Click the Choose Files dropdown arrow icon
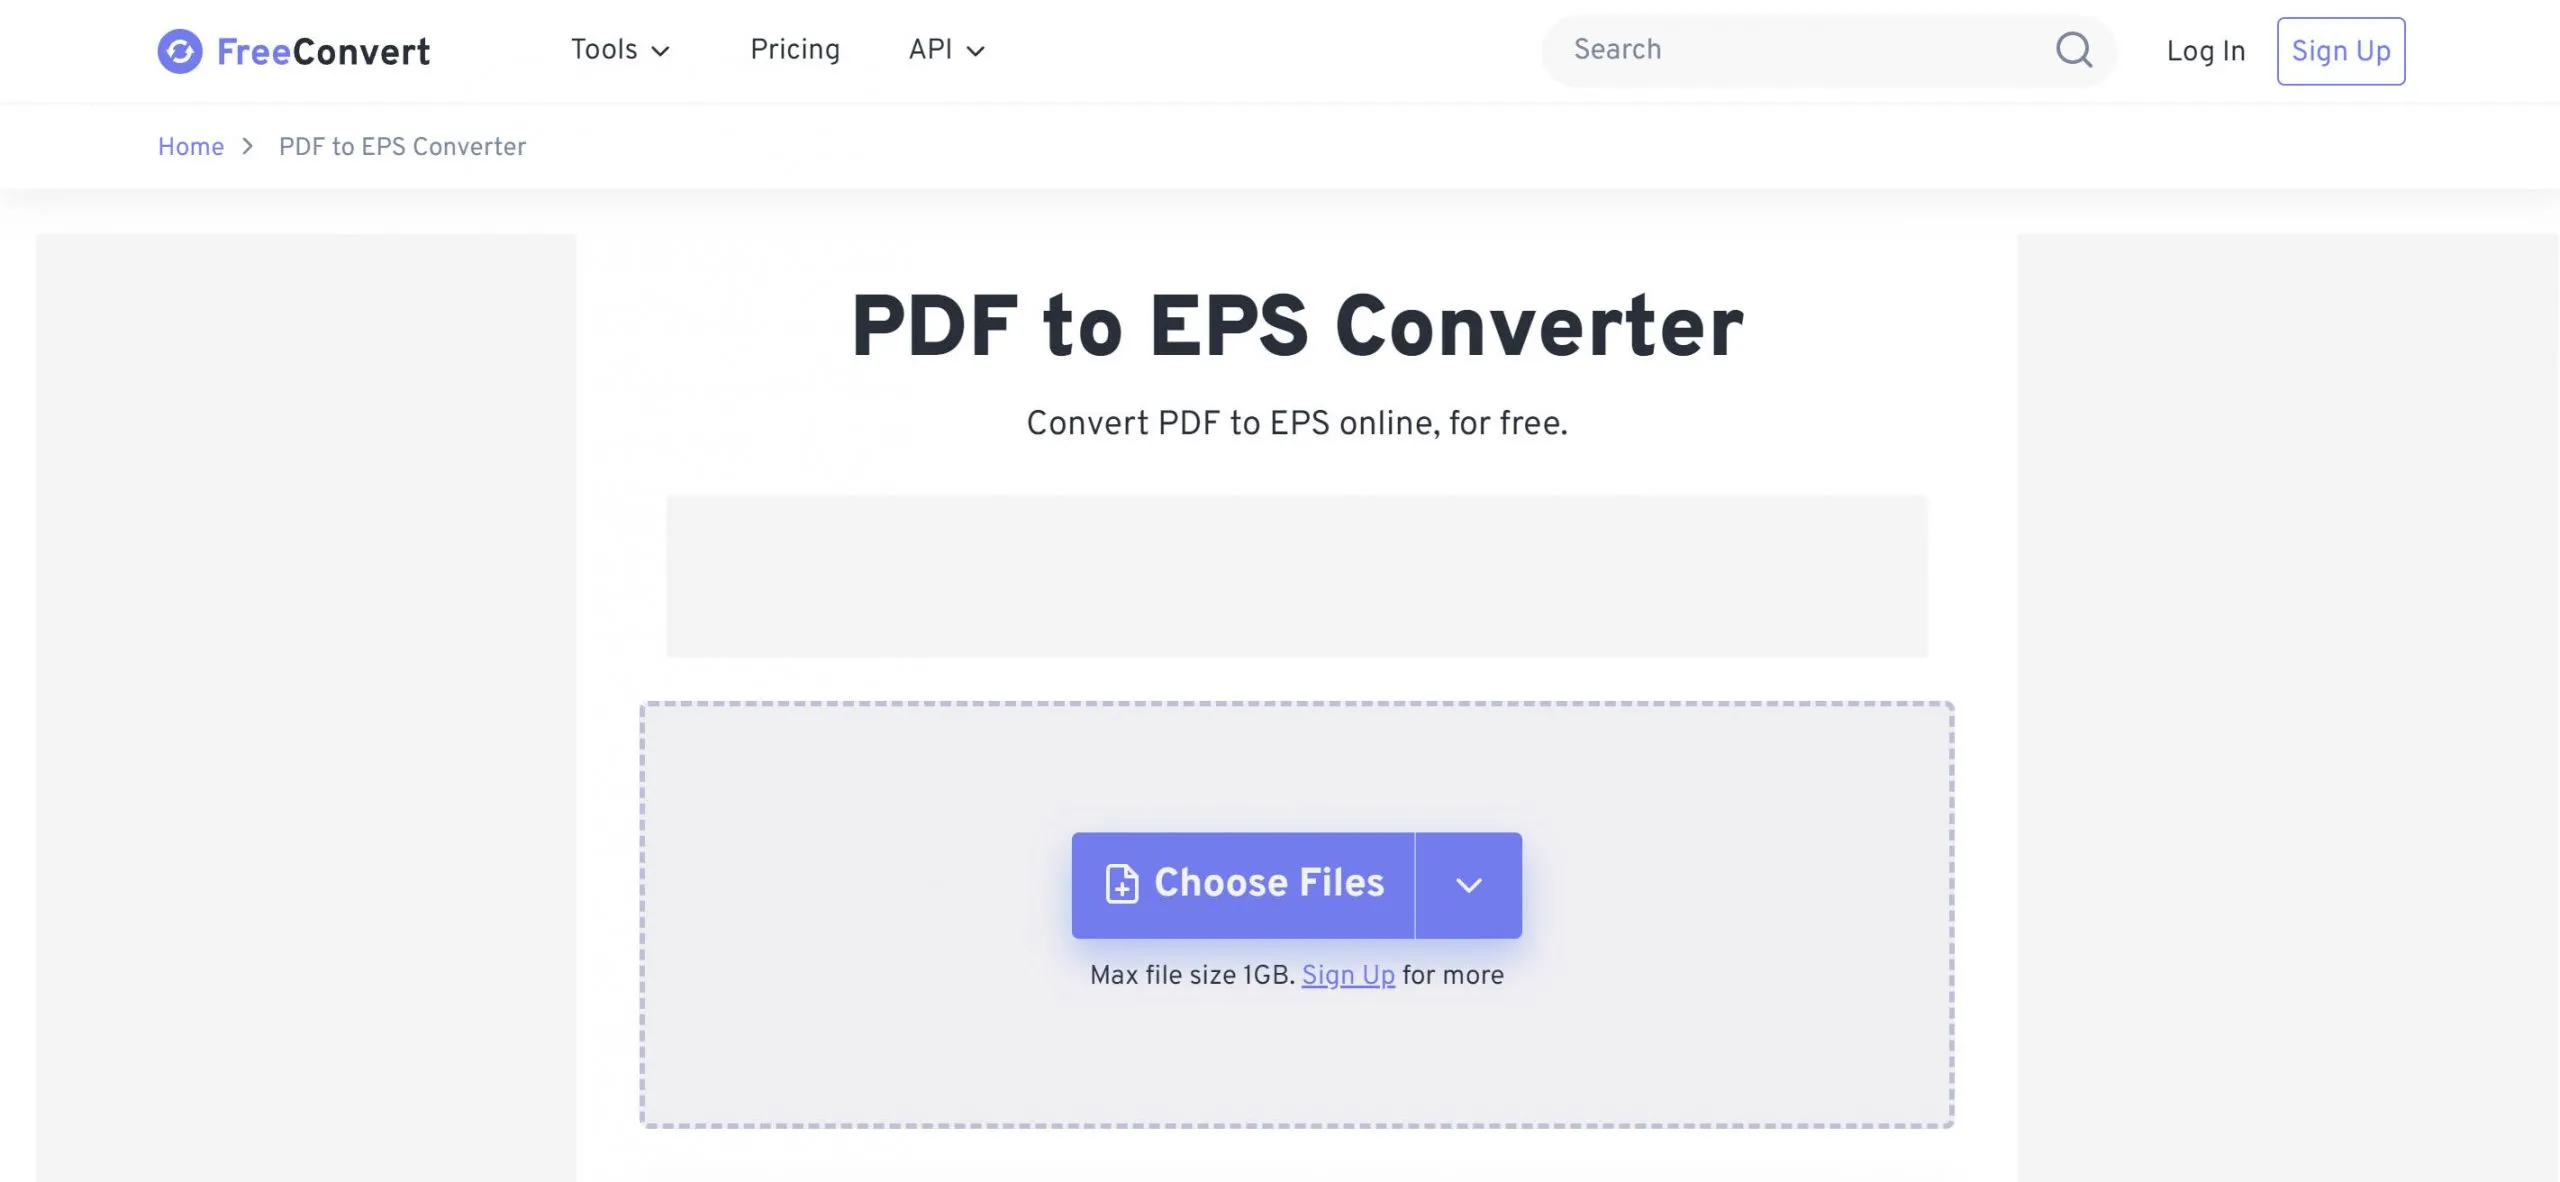 1468,885
